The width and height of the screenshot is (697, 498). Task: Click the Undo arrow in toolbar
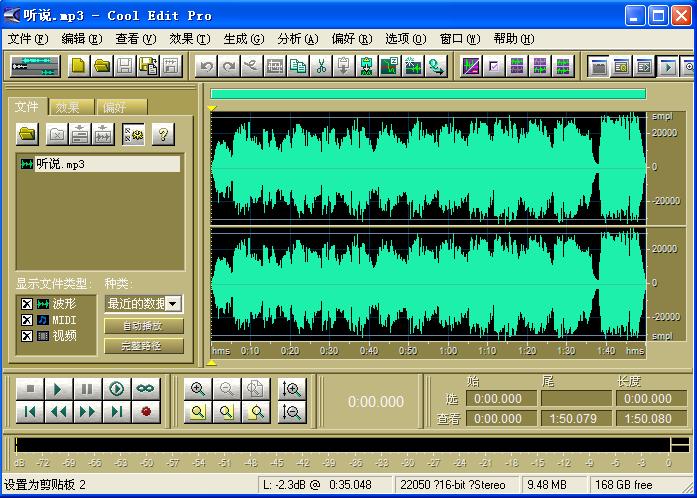[205, 66]
